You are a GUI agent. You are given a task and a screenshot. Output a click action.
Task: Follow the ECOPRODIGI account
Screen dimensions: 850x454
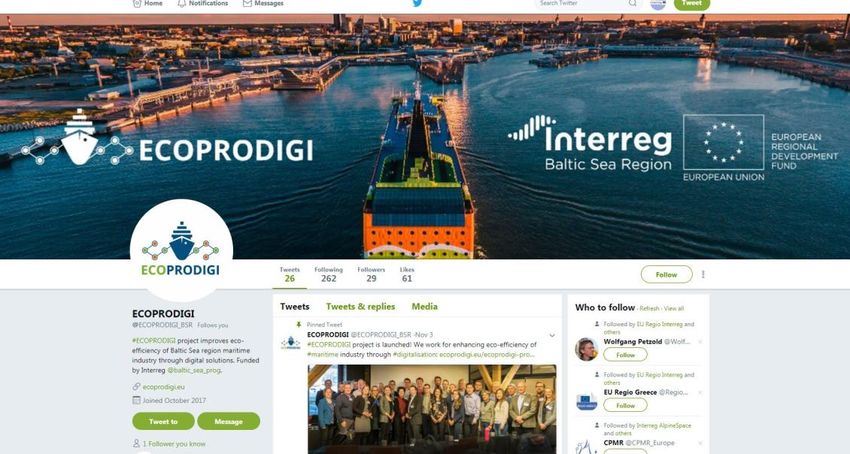click(x=666, y=274)
